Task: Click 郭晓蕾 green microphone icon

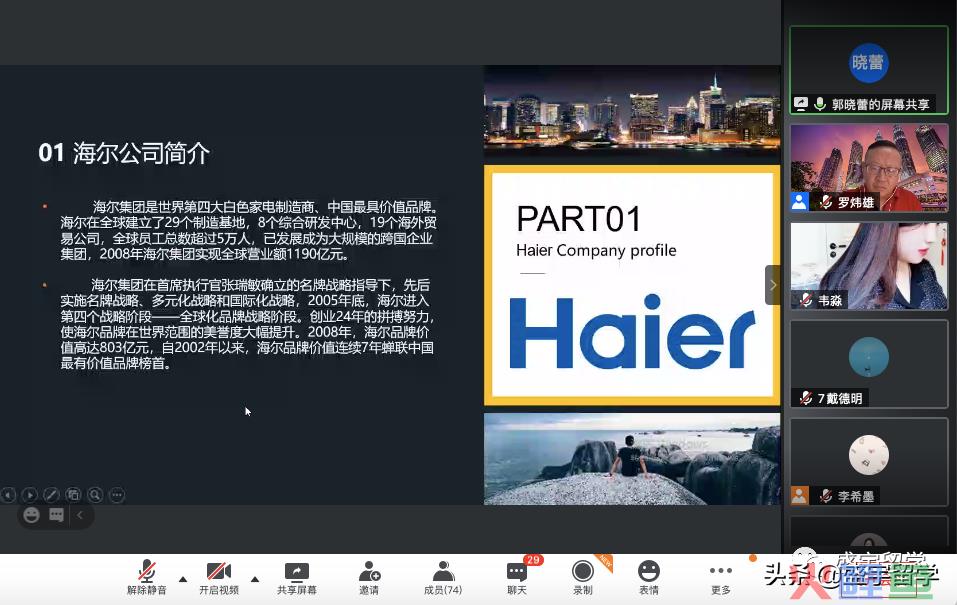Action: click(x=820, y=104)
